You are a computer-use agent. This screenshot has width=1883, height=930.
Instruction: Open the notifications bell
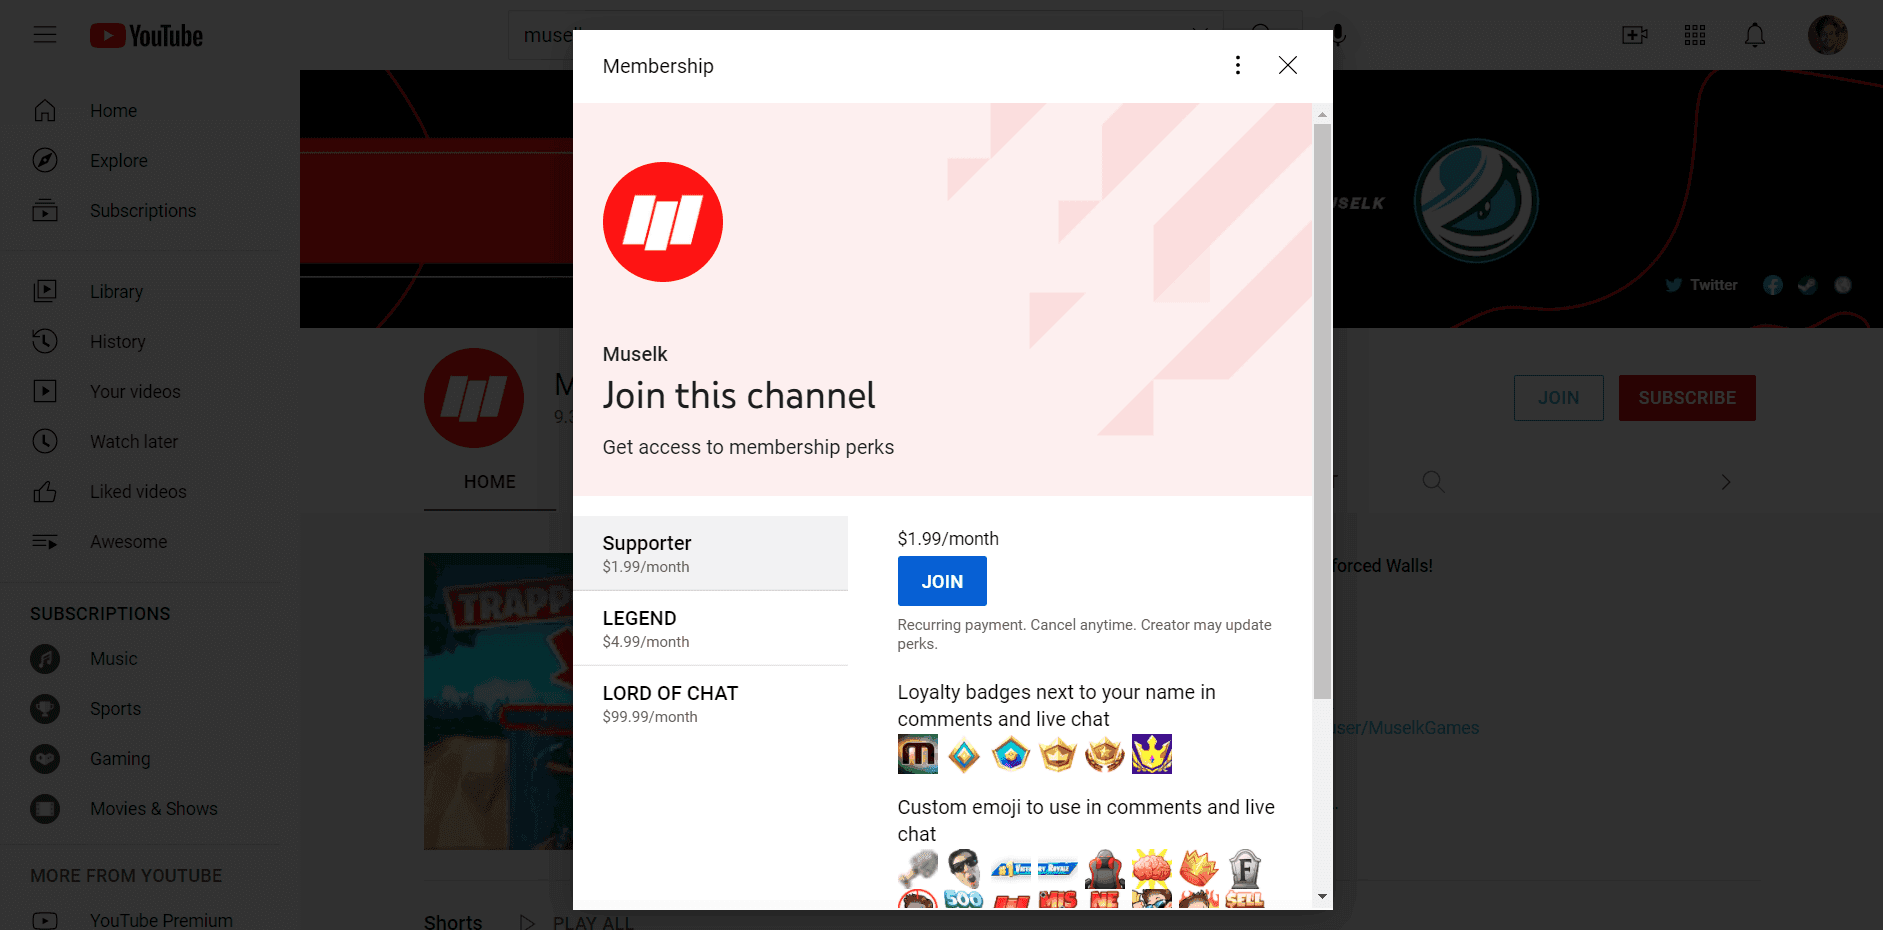pos(1755,34)
